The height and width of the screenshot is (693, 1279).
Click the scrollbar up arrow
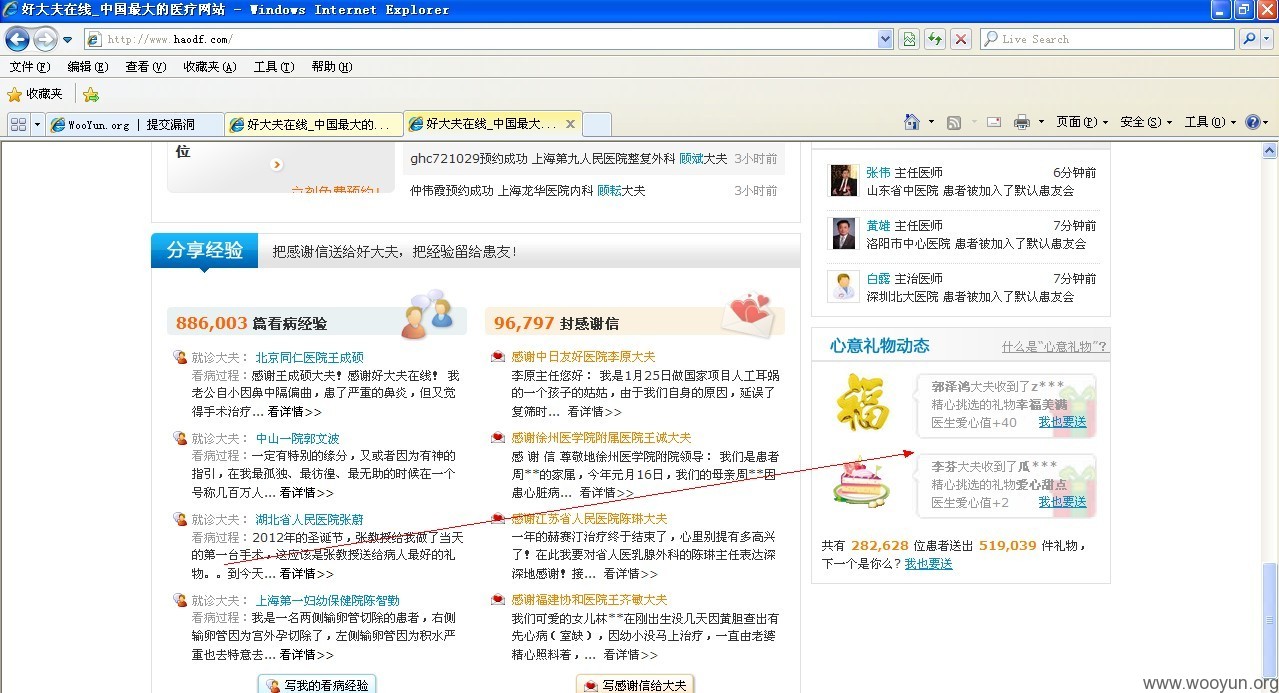1270,151
